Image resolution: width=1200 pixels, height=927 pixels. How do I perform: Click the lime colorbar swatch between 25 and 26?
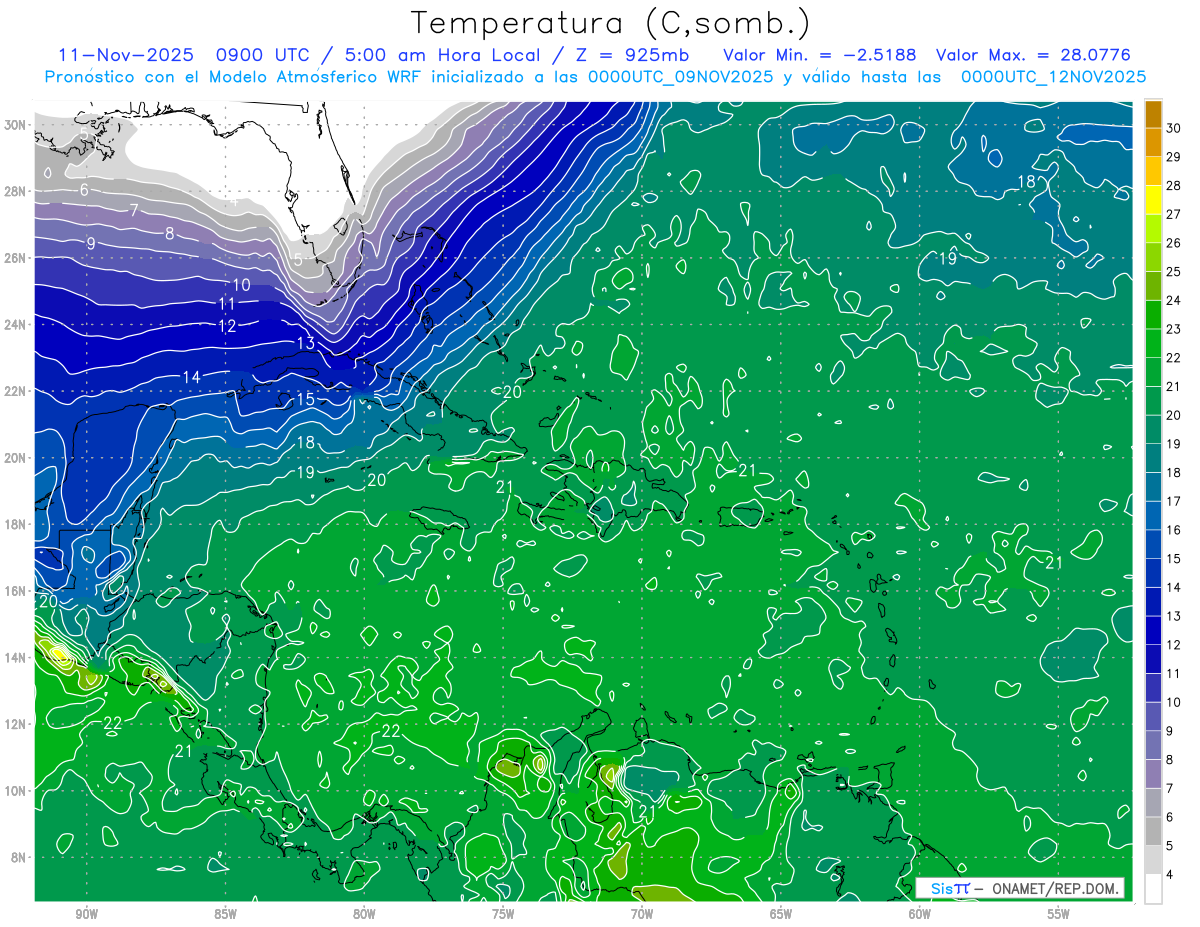[x=1153, y=258]
